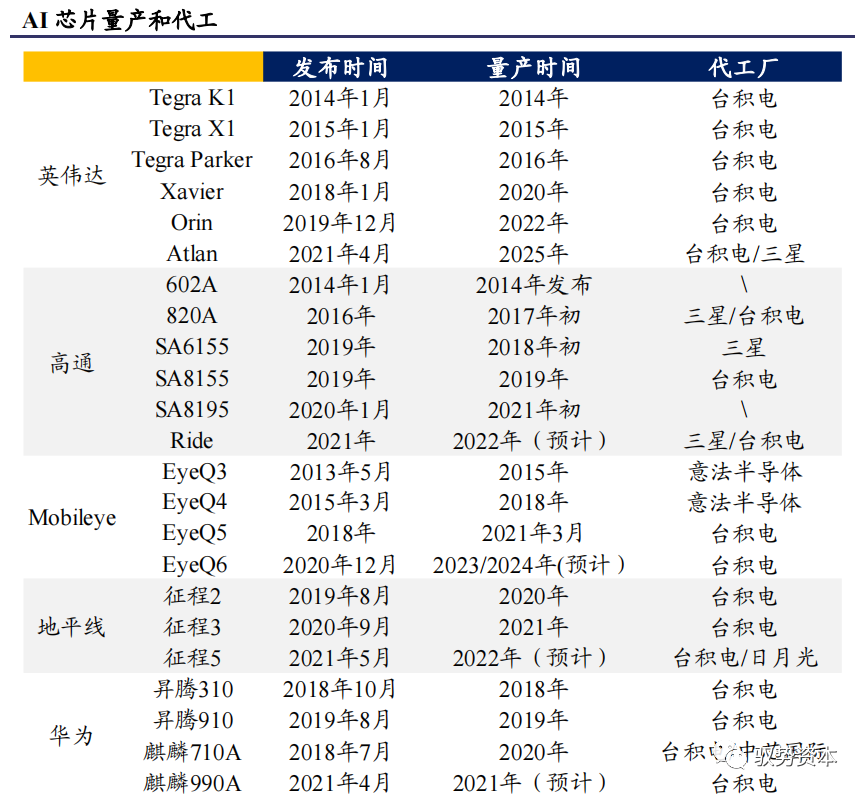The height and width of the screenshot is (794, 865).
Task: Click the '2021年5月' date for 征程5
Action: 340,658
